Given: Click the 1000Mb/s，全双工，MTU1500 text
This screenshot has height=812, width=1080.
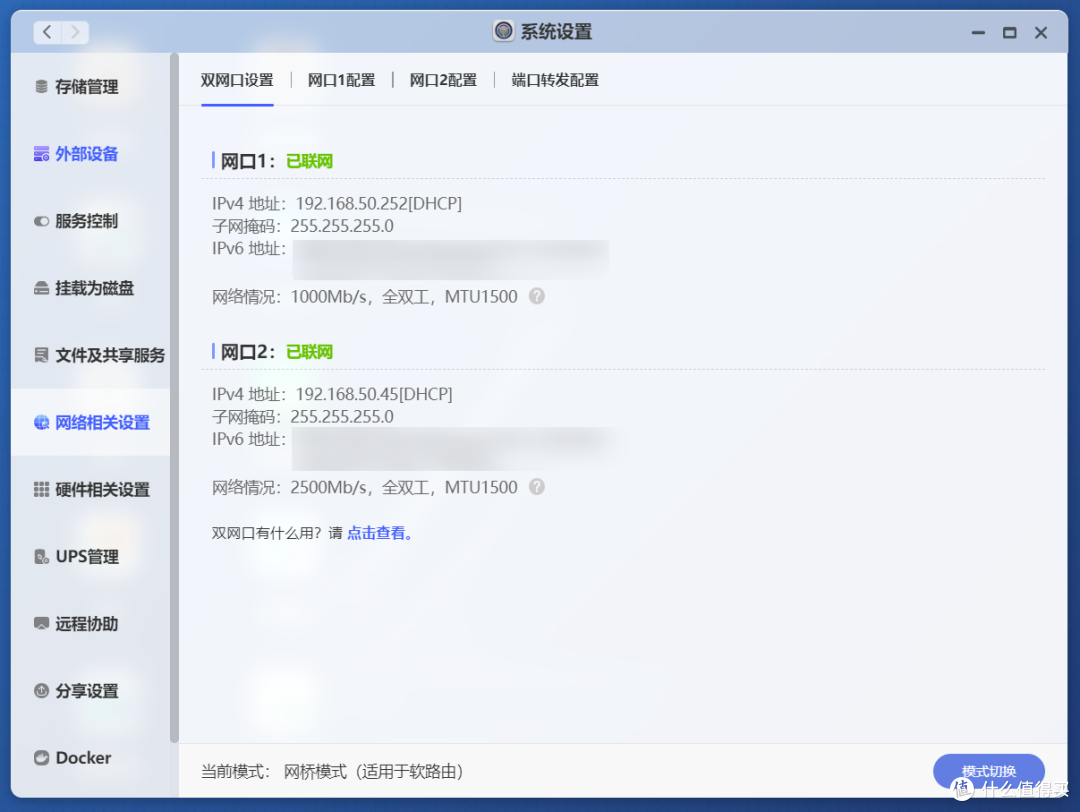Looking at the screenshot, I should coord(404,297).
